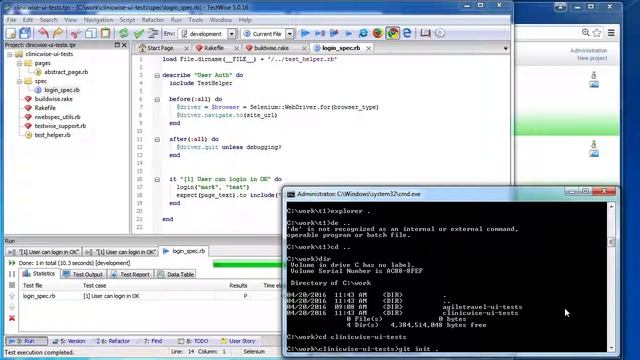The height and width of the screenshot is (360, 640).
Task: Click the red X icon in Run panel
Action: click(12, 318)
